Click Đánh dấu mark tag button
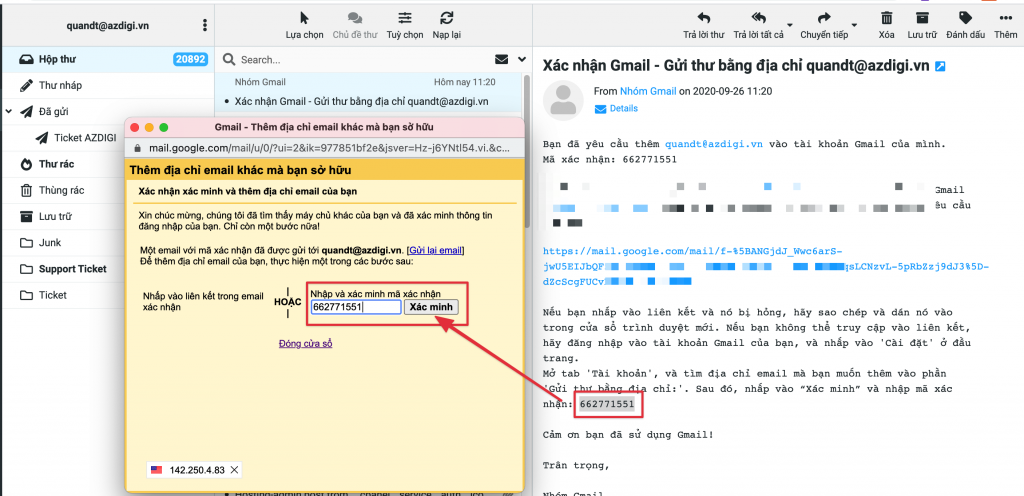Image resolution: width=1024 pixels, height=496 pixels. (965, 25)
